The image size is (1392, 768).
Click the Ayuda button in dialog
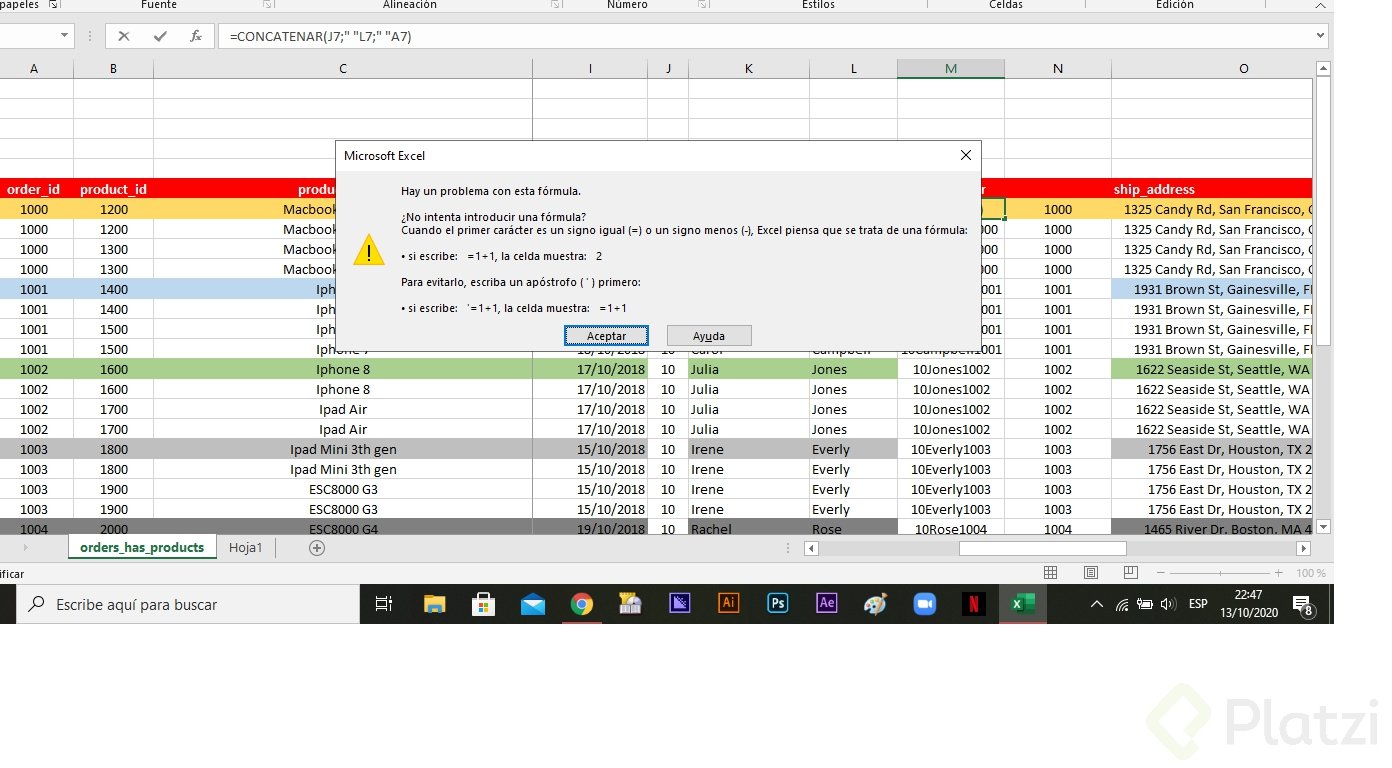coord(709,336)
